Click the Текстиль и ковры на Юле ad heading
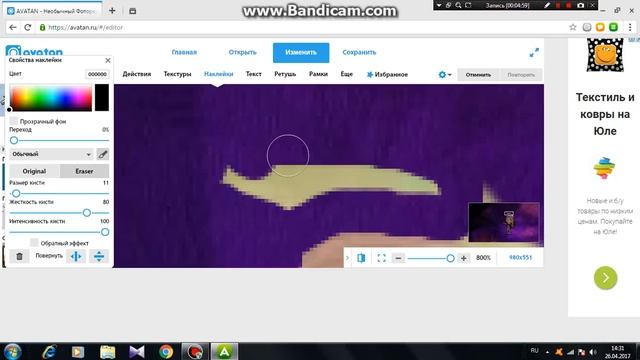The width and height of the screenshot is (640, 360). (x=605, y=114)
